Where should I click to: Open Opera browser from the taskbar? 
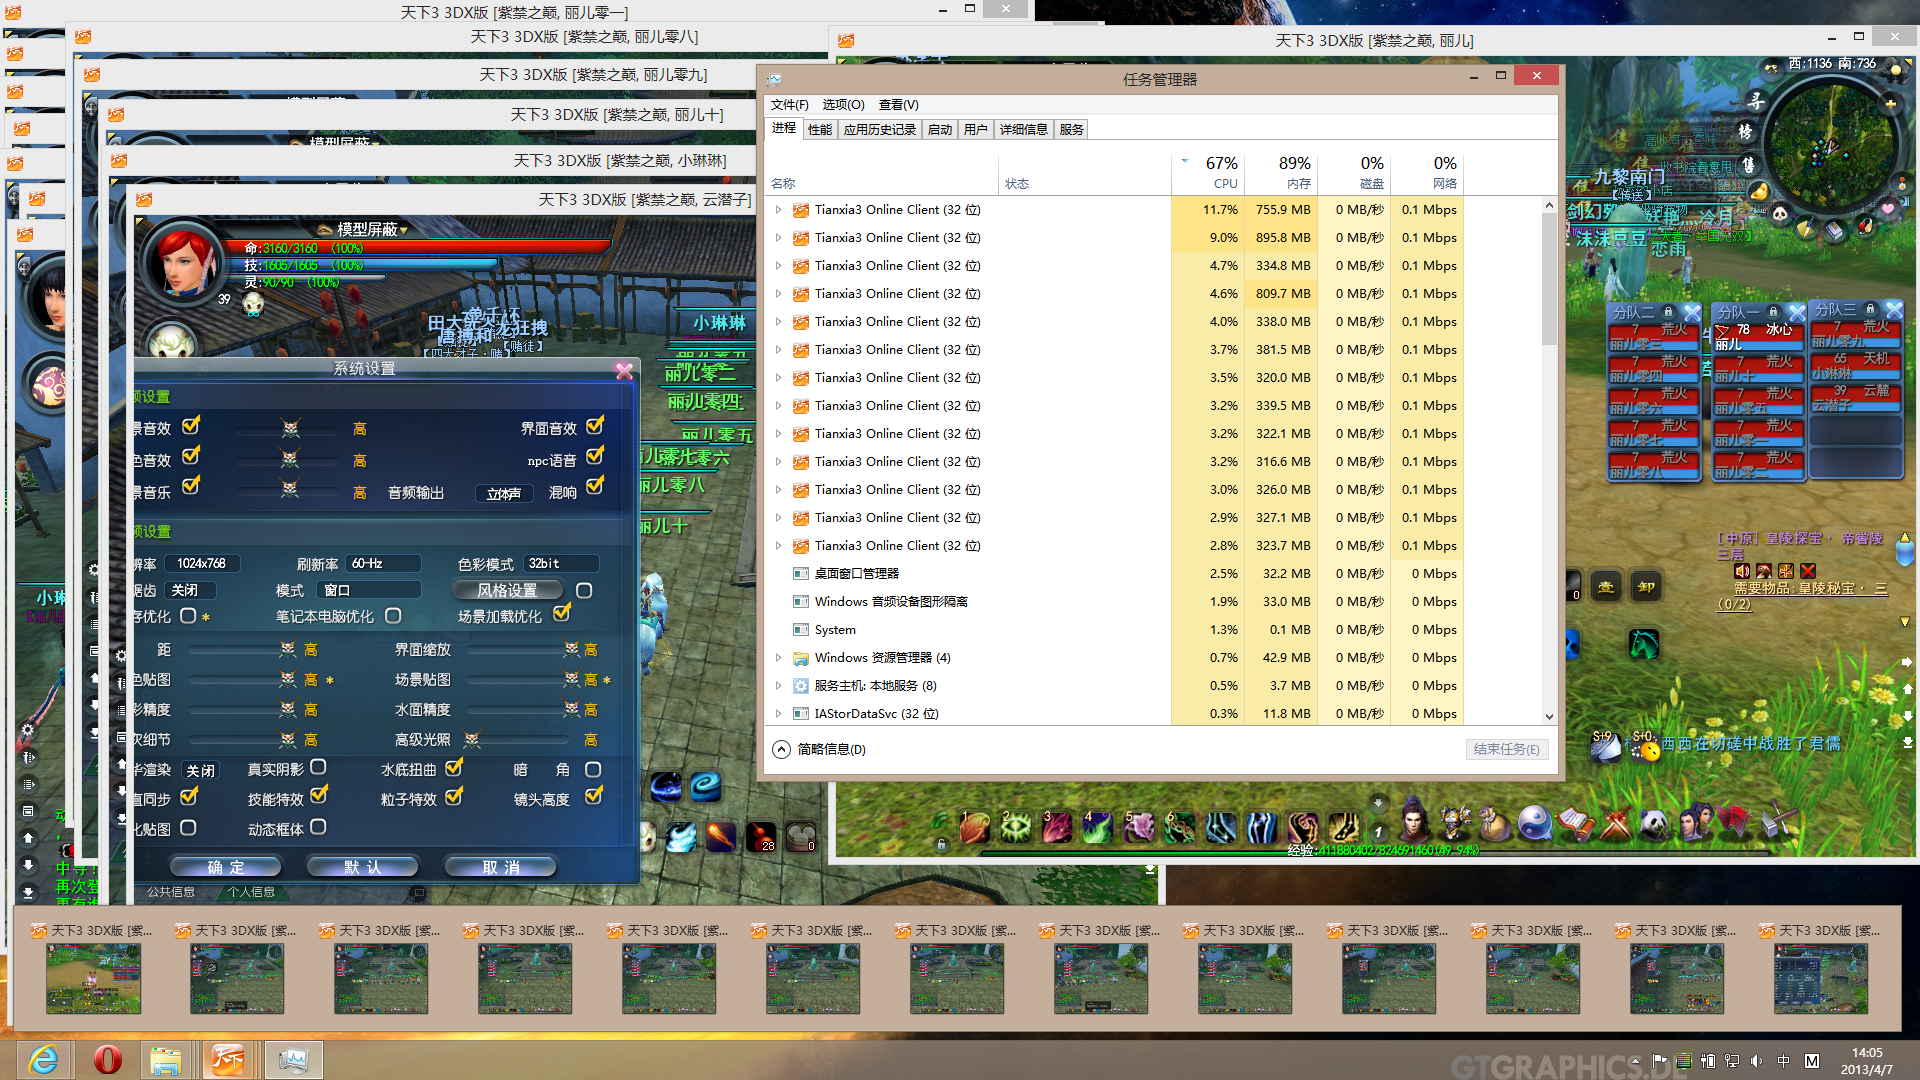tap(108, 1059)
